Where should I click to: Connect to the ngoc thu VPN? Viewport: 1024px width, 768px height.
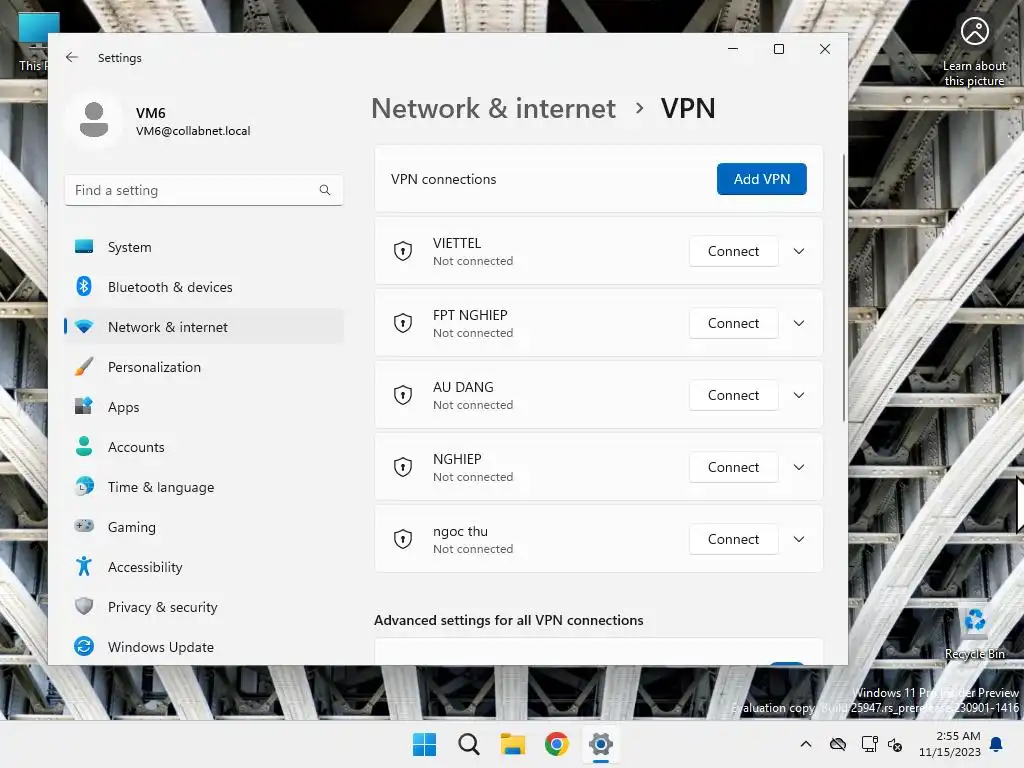point(733,539)
